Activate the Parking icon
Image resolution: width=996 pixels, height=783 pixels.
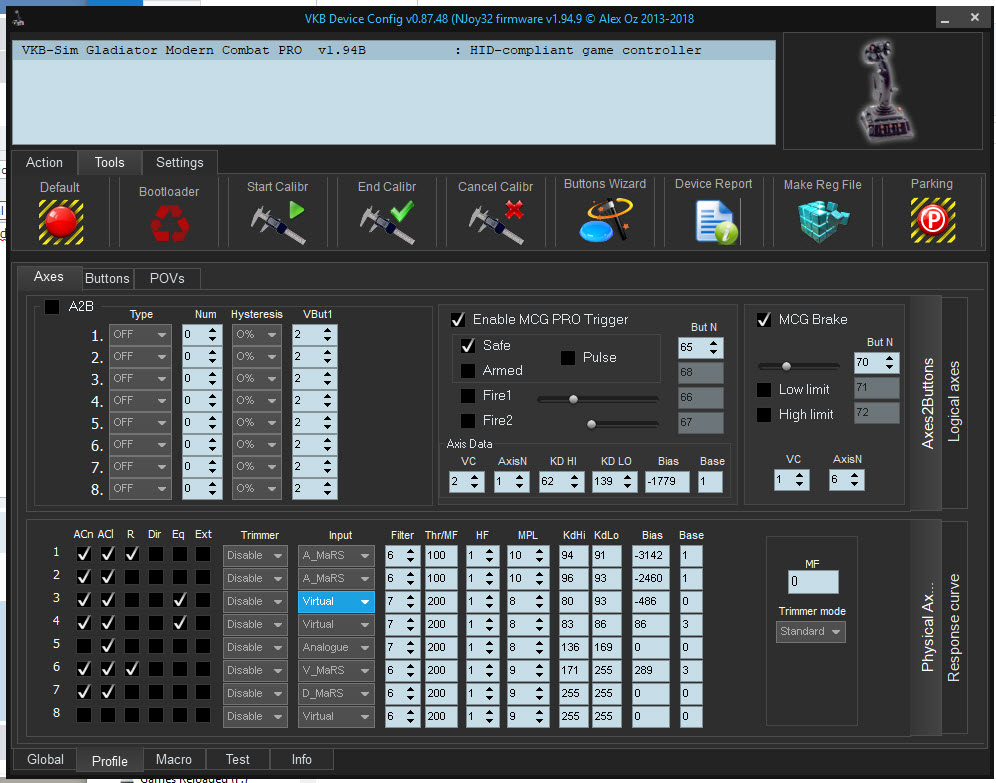tap(932, 220)
